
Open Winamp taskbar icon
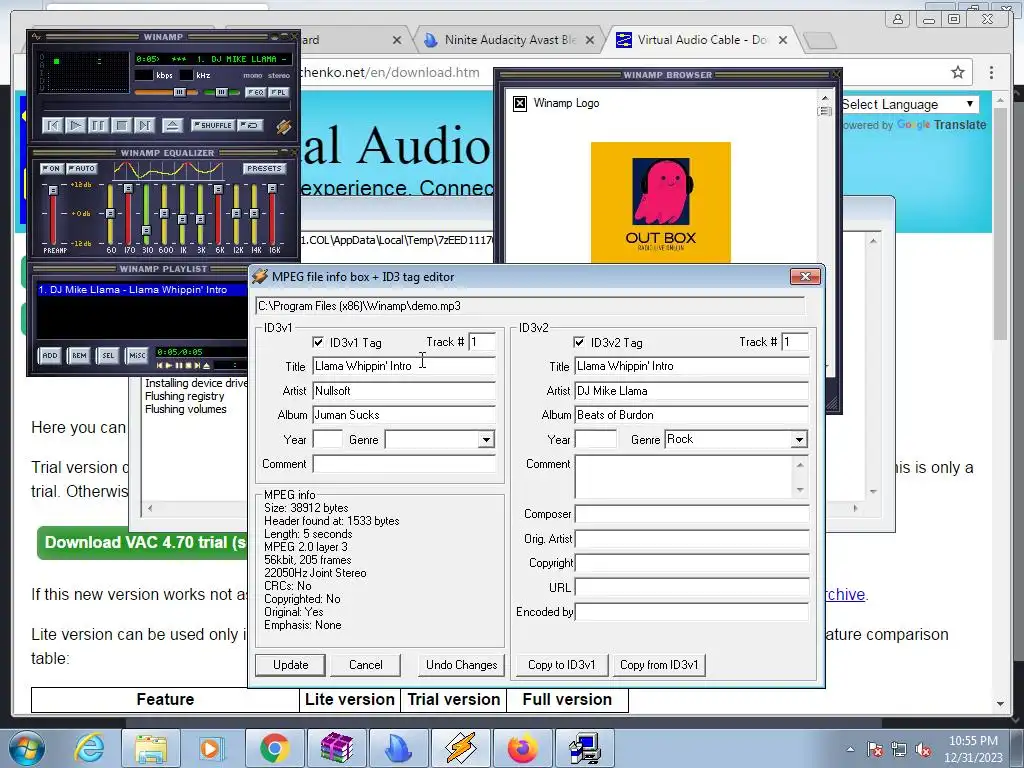(x=460, y=748)
